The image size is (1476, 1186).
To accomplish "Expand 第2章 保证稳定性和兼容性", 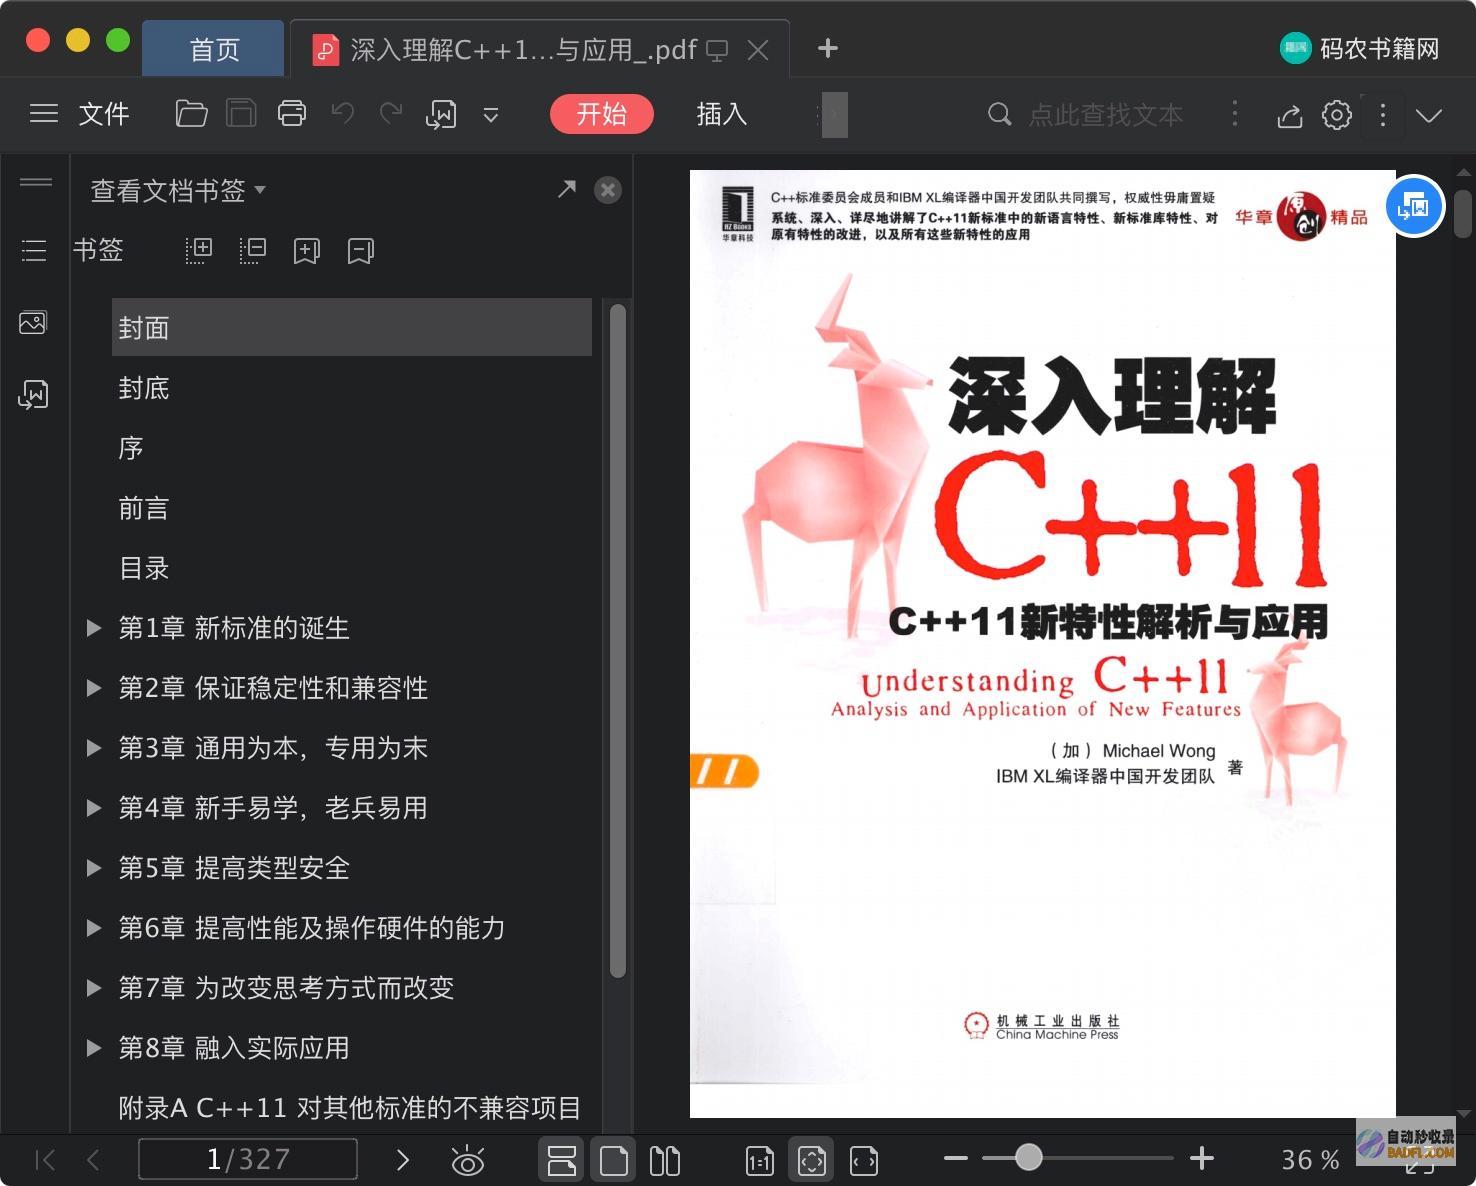I will [x=94, y=688].
